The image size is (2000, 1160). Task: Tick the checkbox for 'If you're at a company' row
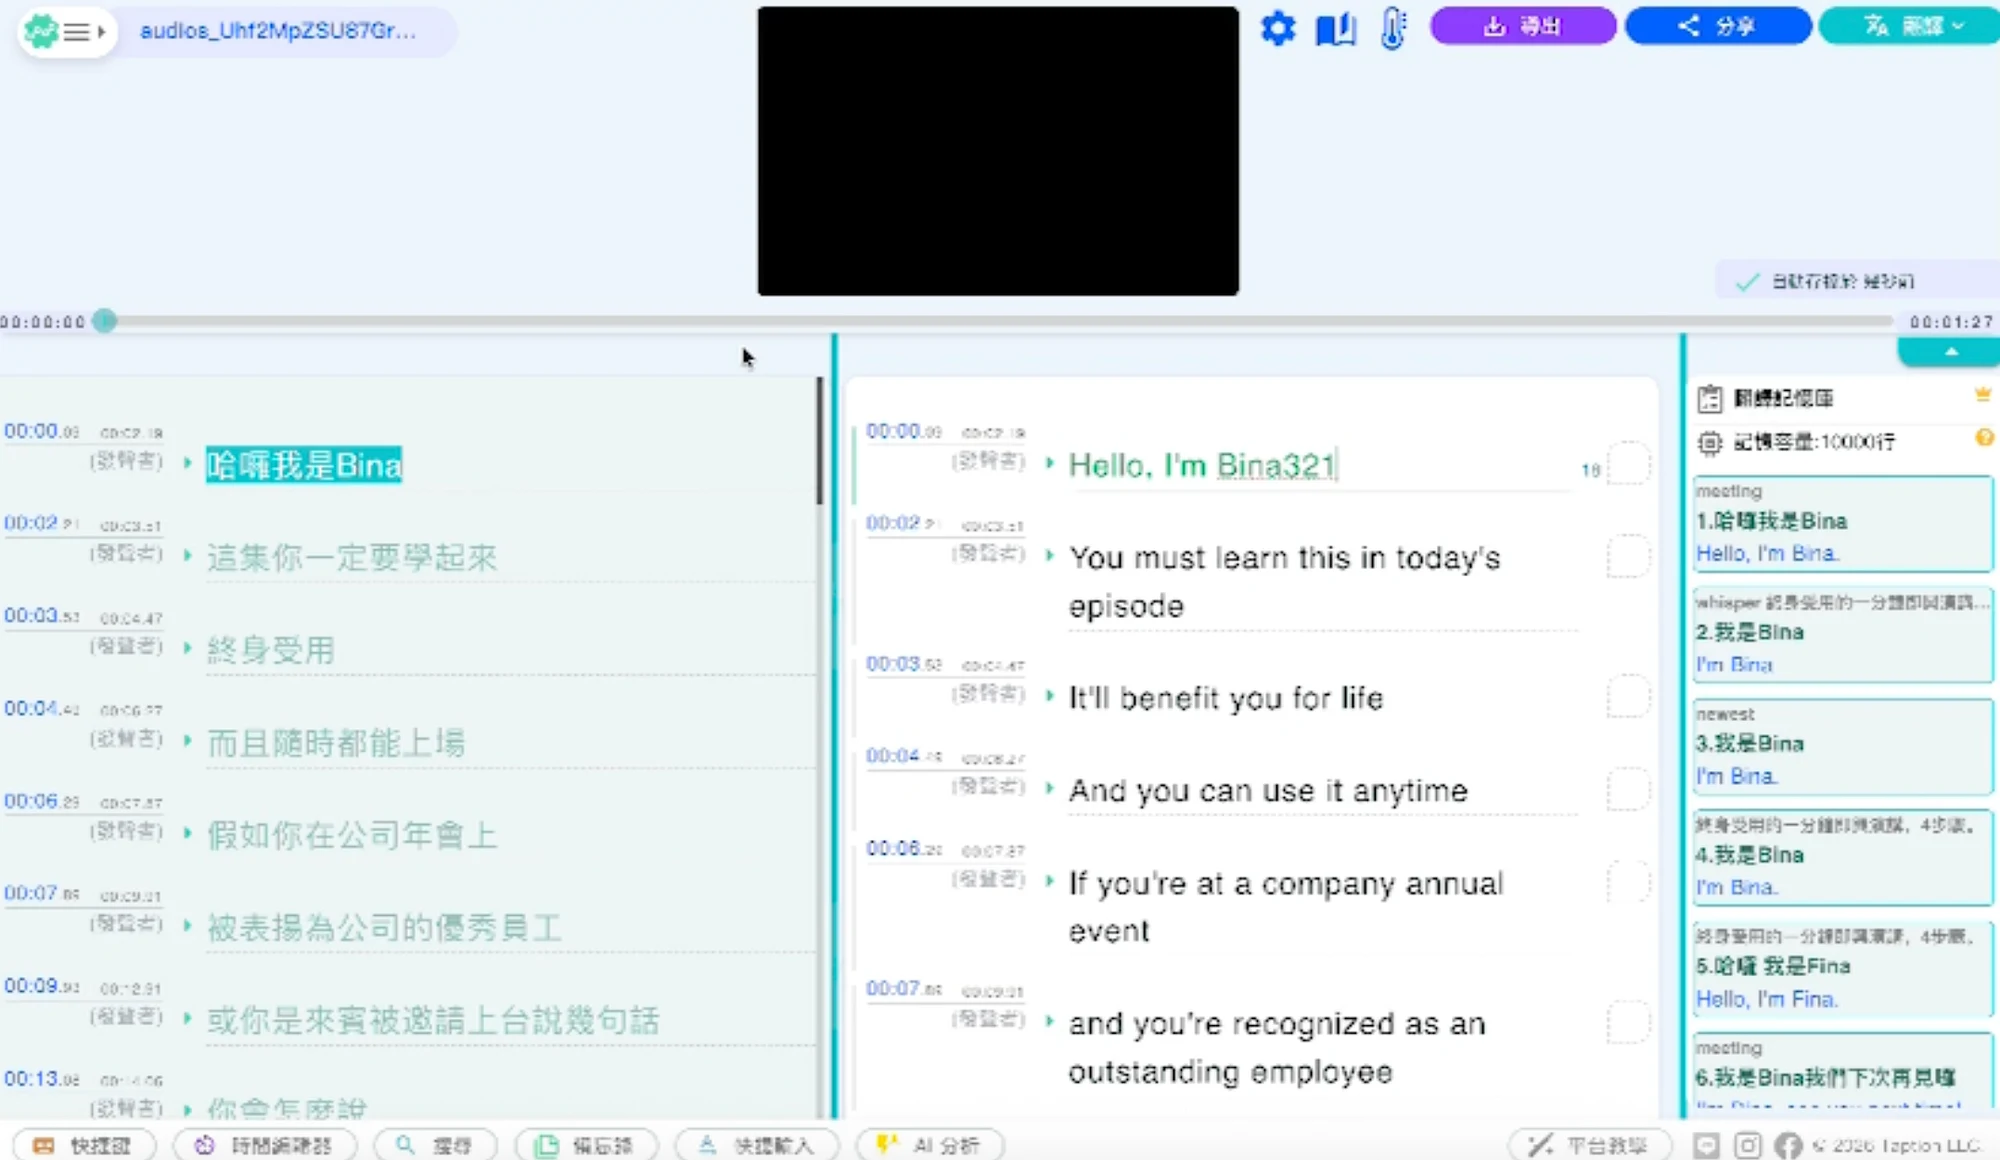1628,882
